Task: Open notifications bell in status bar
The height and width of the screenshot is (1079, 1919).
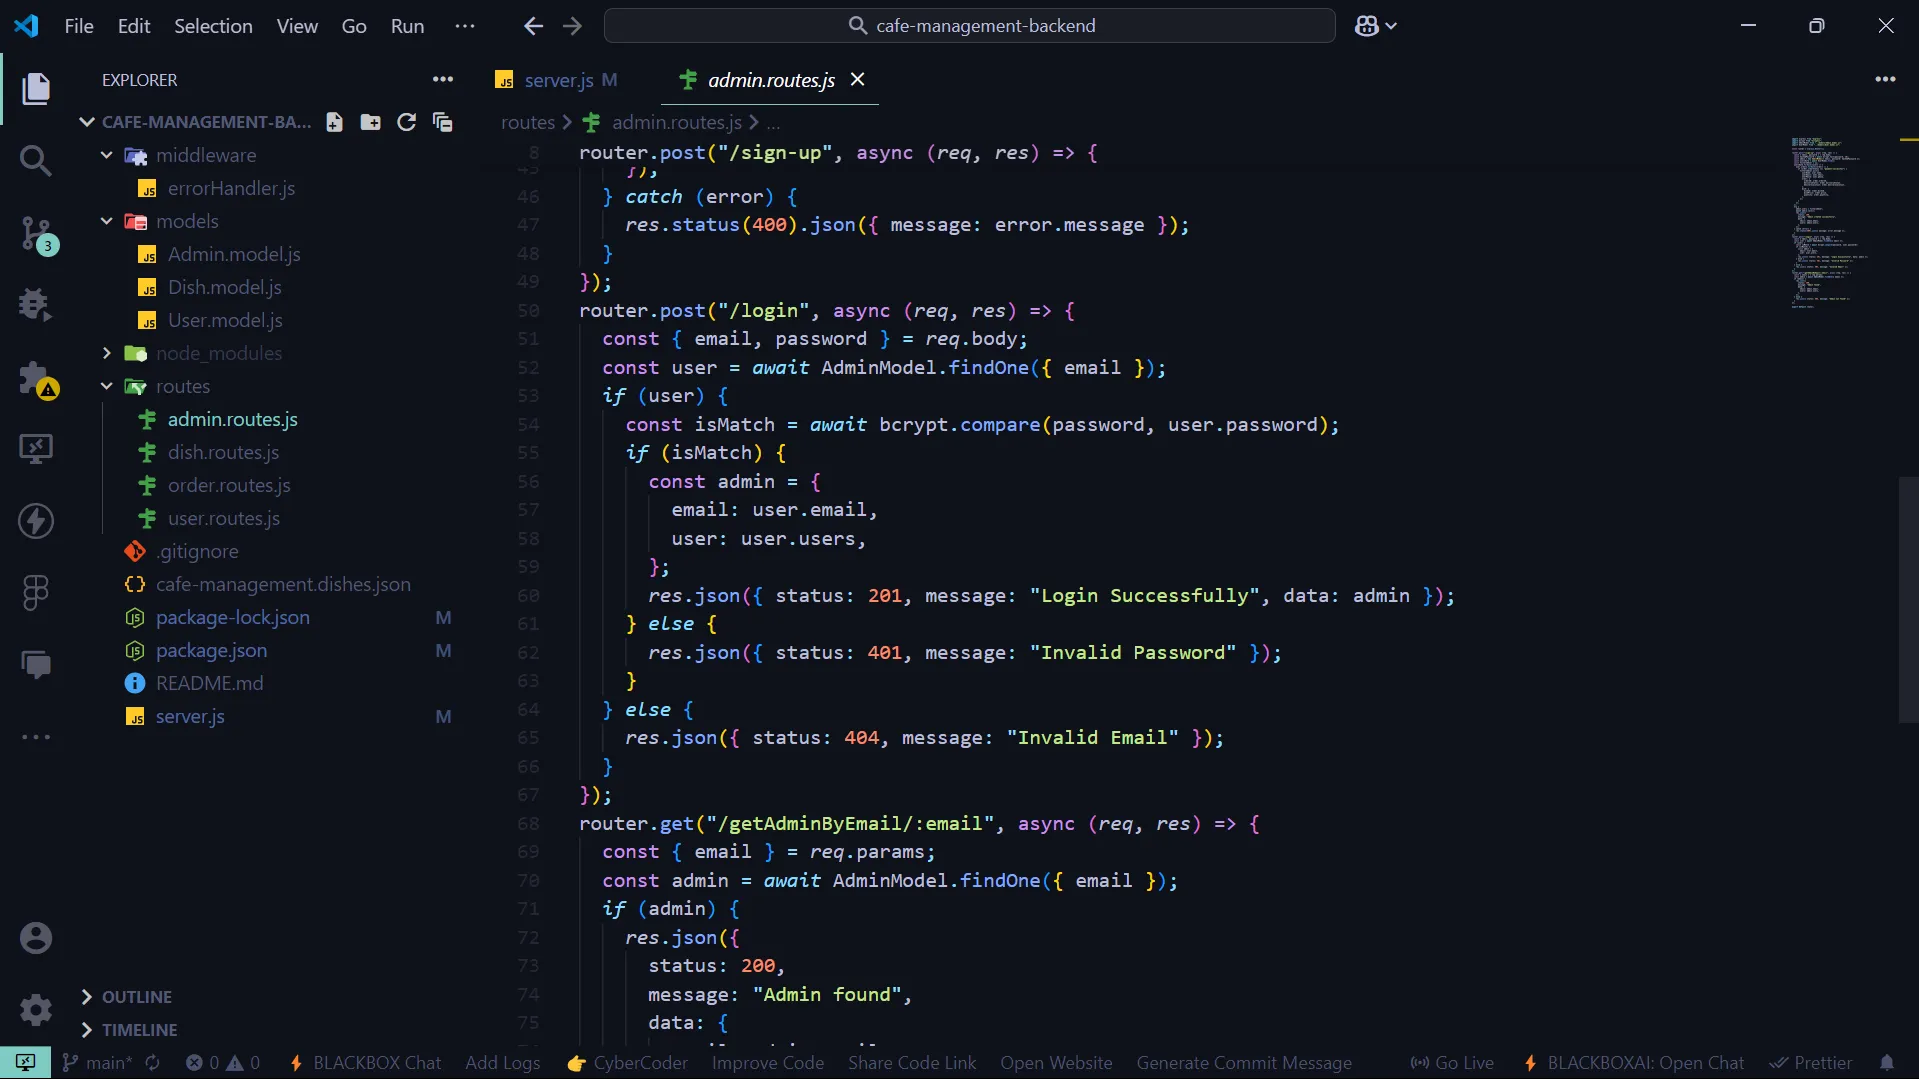Action: tap(1886, 1063)
